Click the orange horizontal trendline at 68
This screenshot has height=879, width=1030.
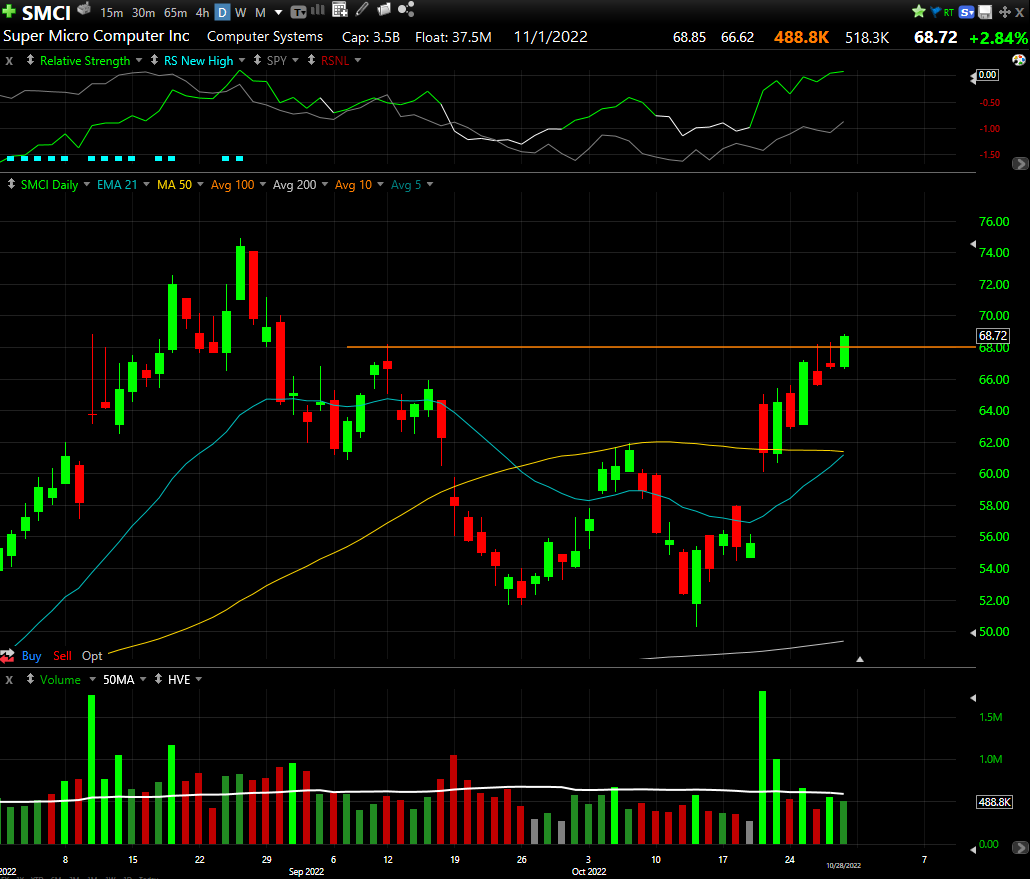point(661,346)
